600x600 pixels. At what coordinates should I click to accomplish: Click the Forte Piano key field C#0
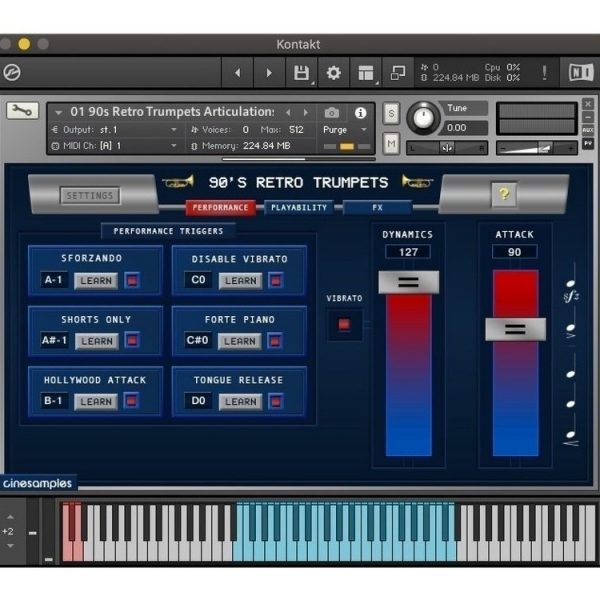click(x=197, y=340)
